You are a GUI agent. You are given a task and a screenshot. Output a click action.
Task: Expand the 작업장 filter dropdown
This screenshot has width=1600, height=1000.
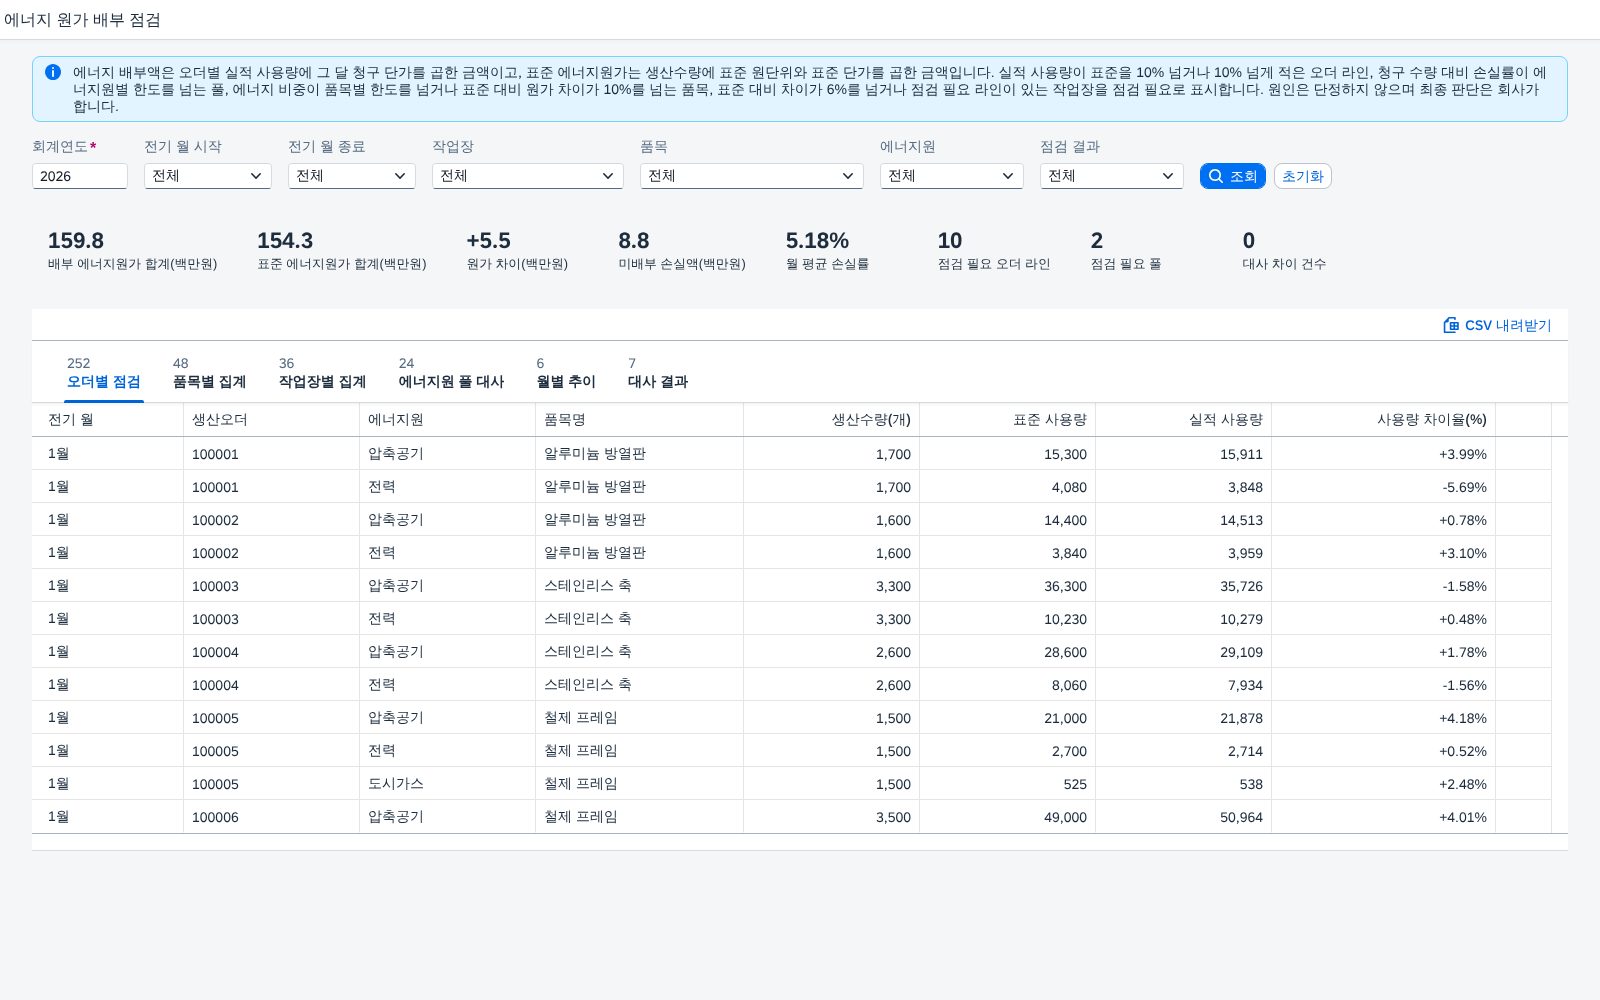[x=527, y=176]
